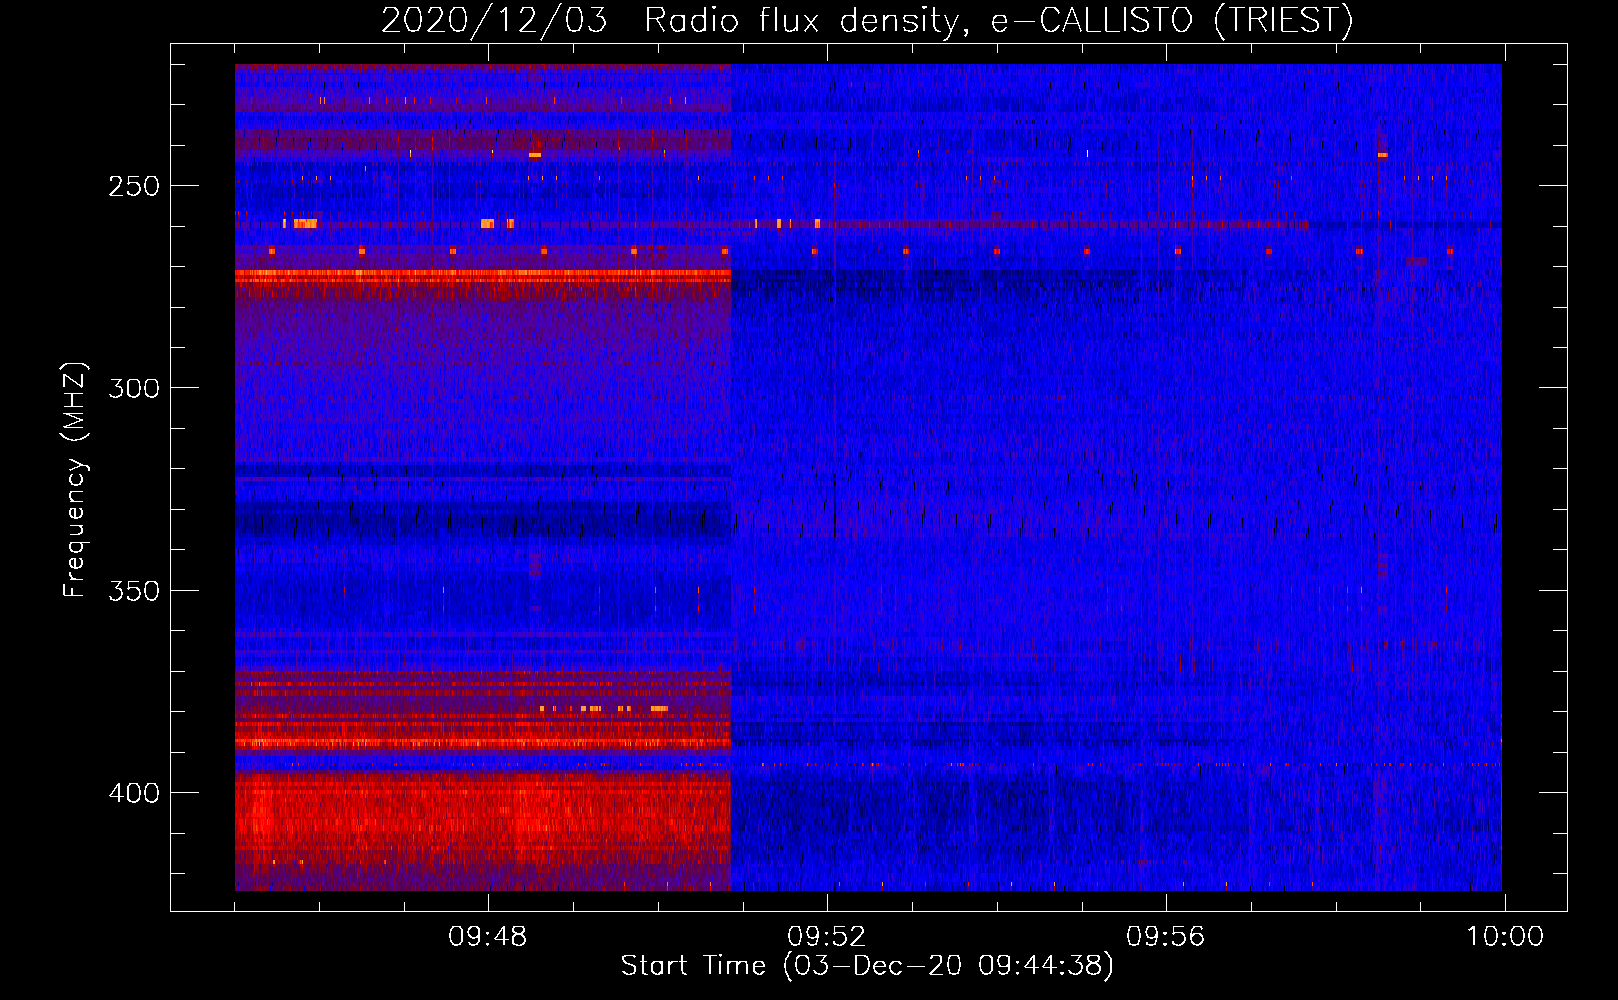
Task: Click the 09:52 time tick label
Action: (826, 937)
